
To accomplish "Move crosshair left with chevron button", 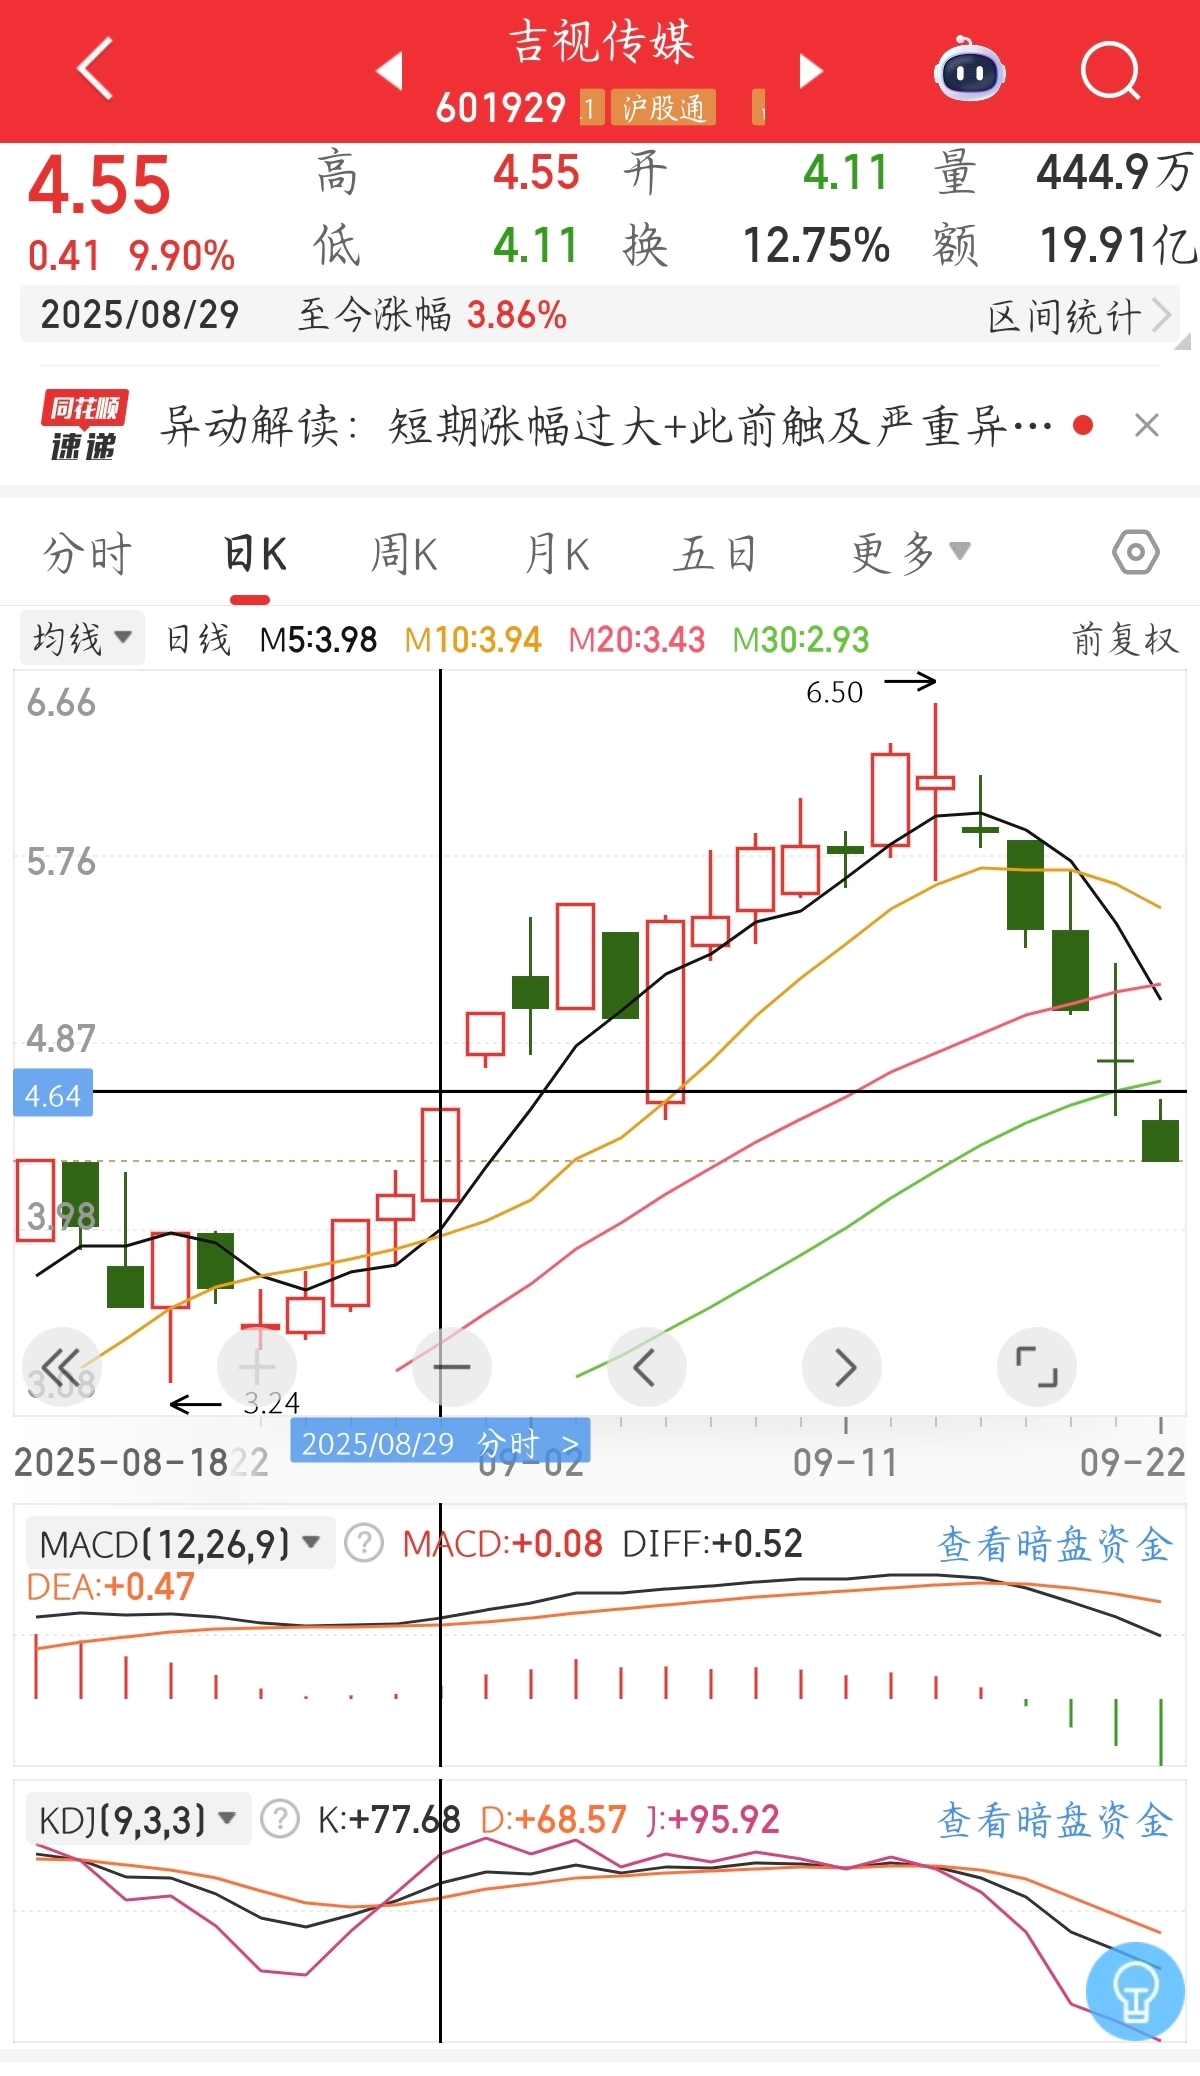I will 647,1366.
